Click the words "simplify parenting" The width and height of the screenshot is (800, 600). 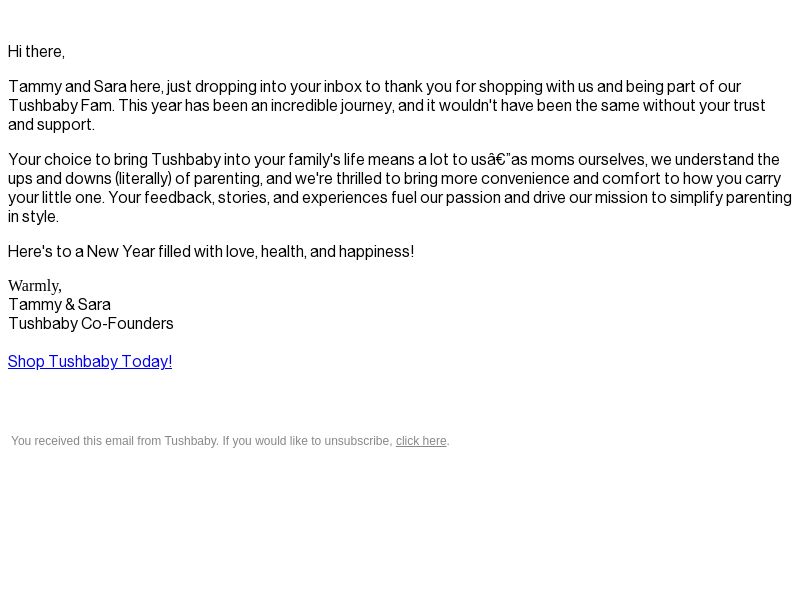[731, 197]
